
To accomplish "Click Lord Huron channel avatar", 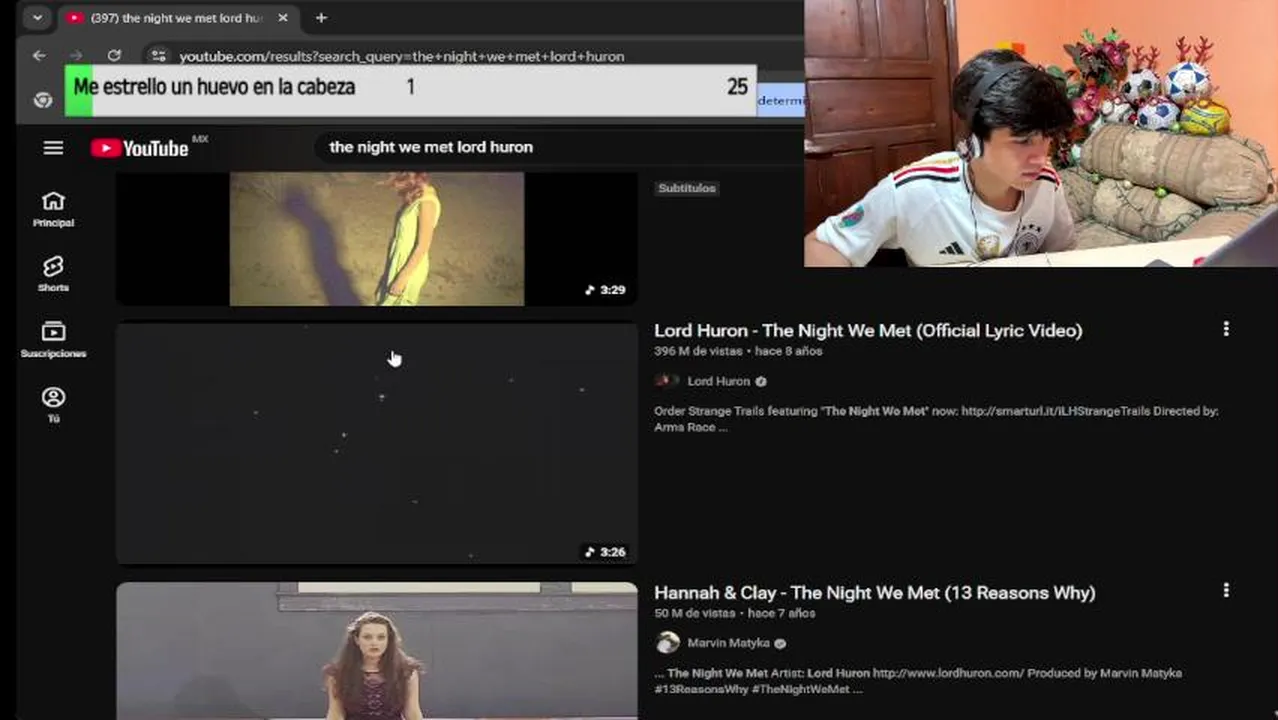I will click(x=666, y=381).
